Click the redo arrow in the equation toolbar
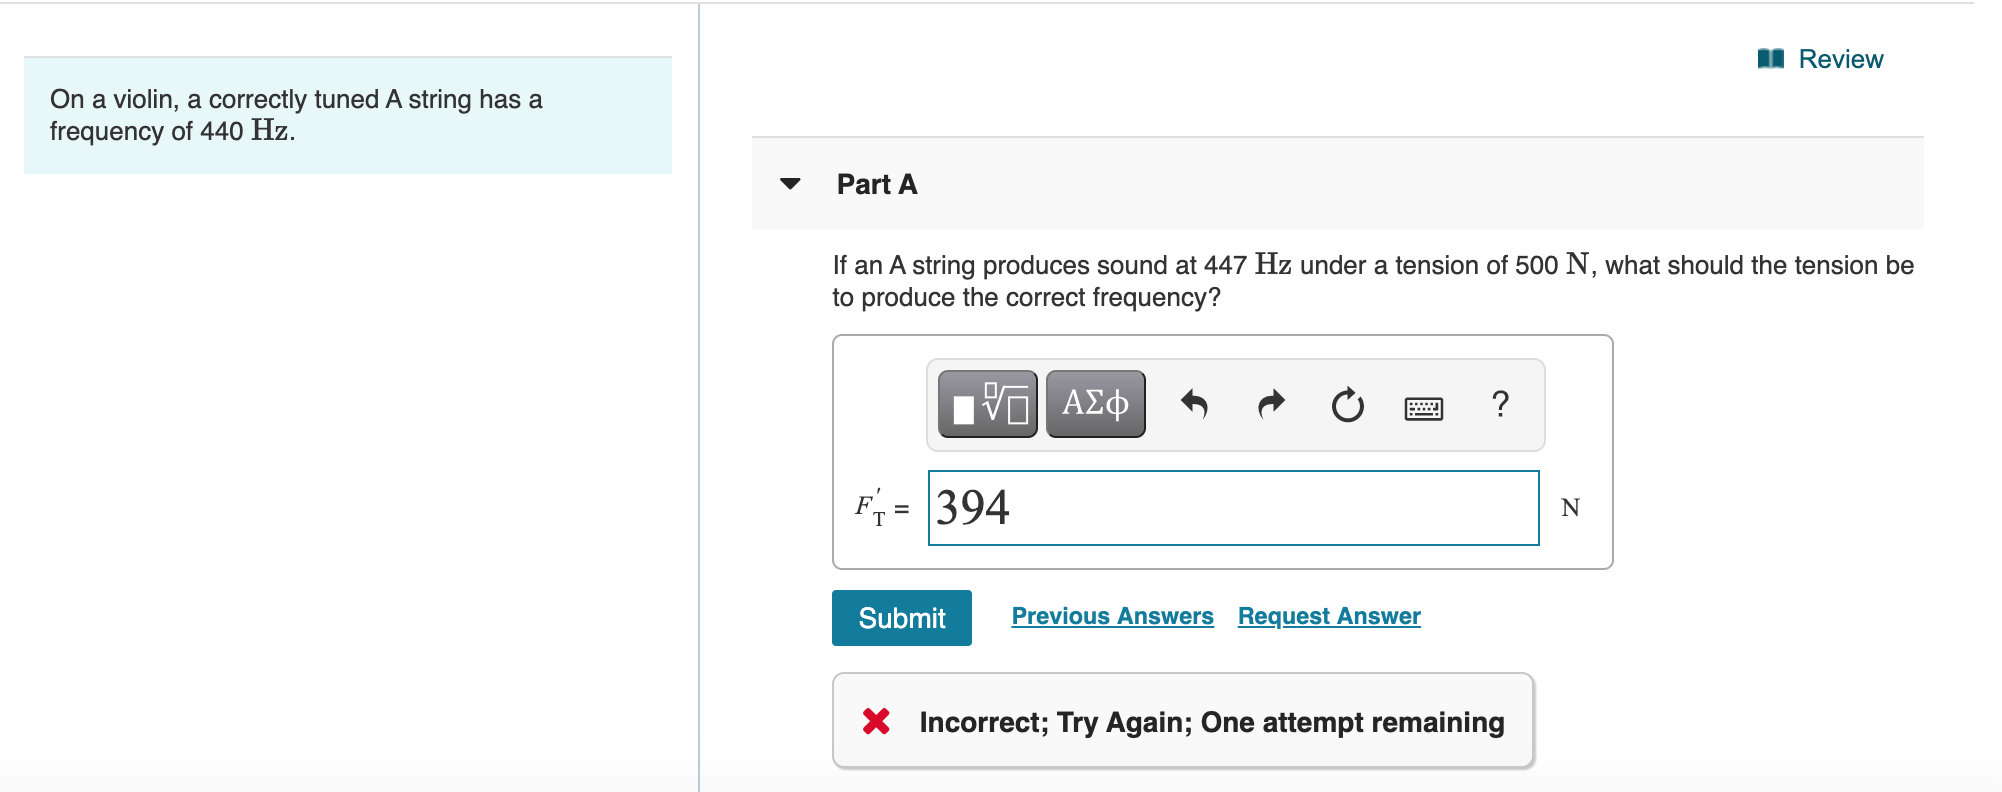The width and height of the screenshot is (2002, 792). click(1270, 404)
